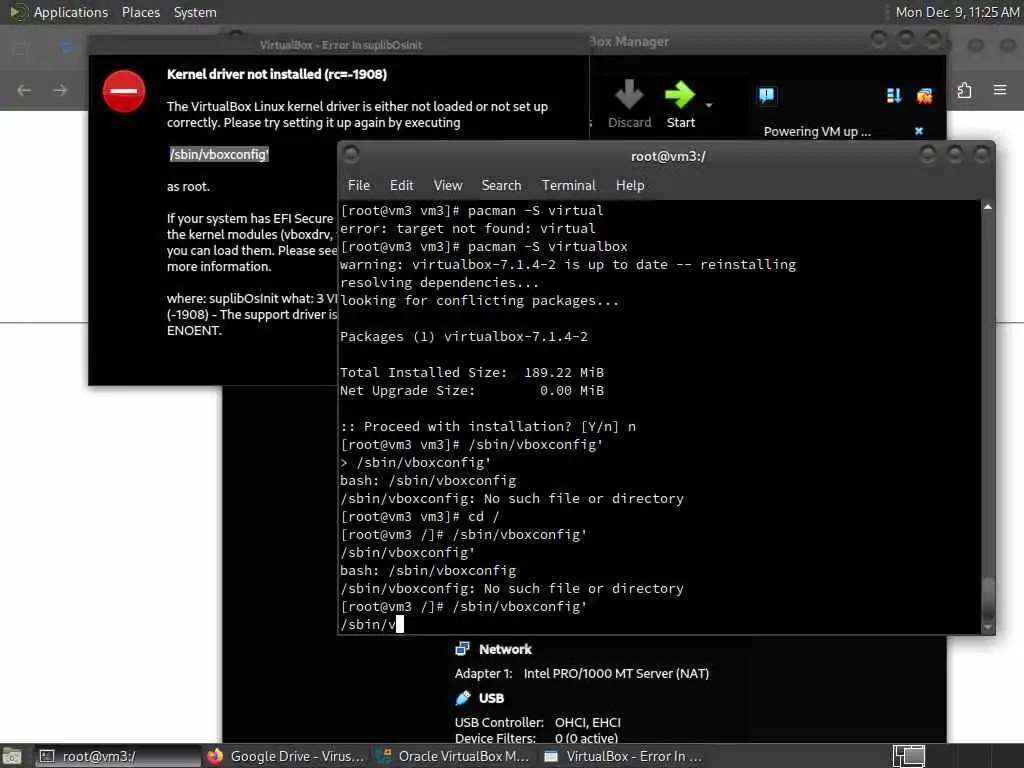Click the 'Total Installed Size: 189.22 MiB' line

472,372
